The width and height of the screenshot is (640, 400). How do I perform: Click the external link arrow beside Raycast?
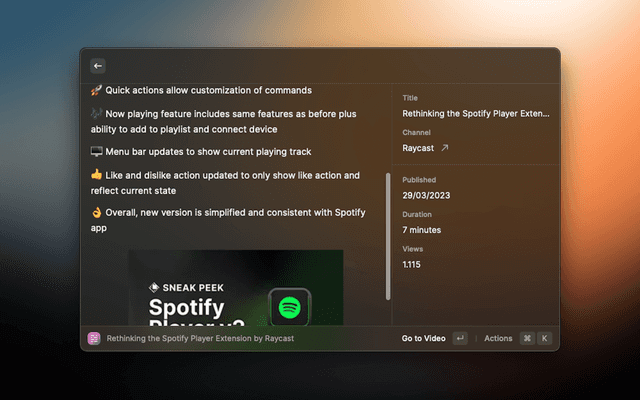click(445, 148)
